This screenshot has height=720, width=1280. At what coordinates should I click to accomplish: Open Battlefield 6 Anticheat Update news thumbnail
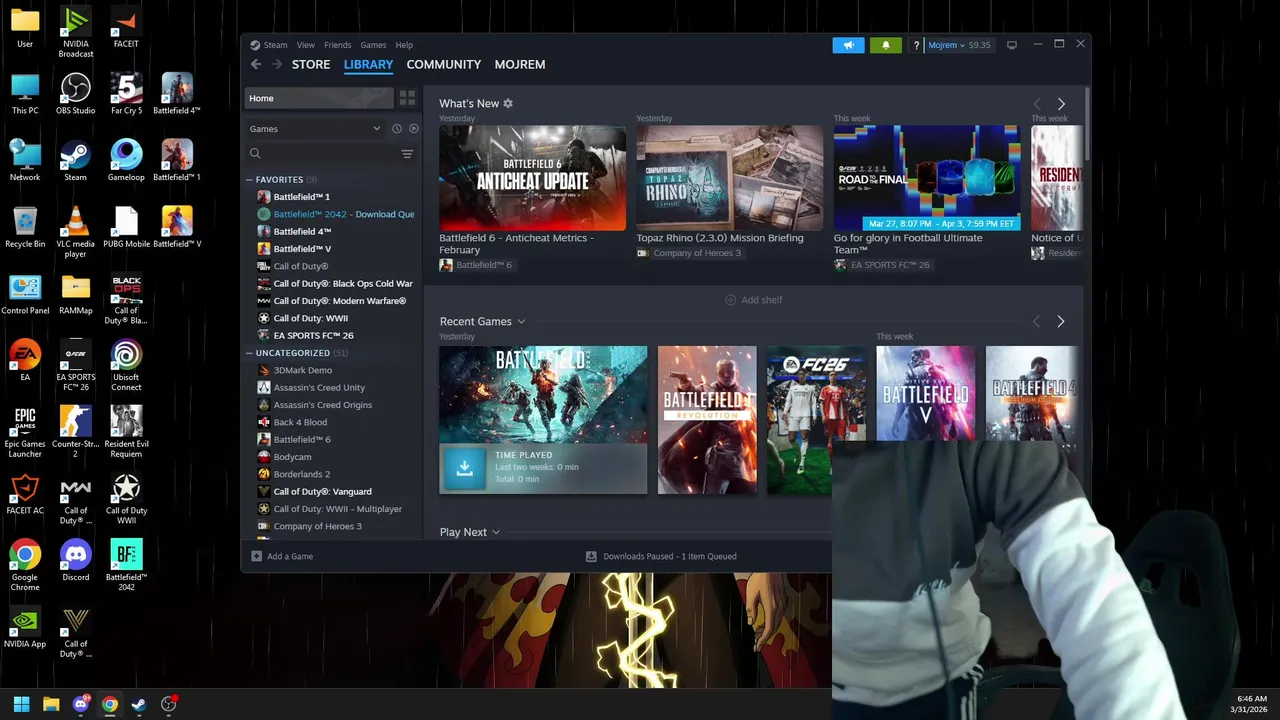coord(532,178)
